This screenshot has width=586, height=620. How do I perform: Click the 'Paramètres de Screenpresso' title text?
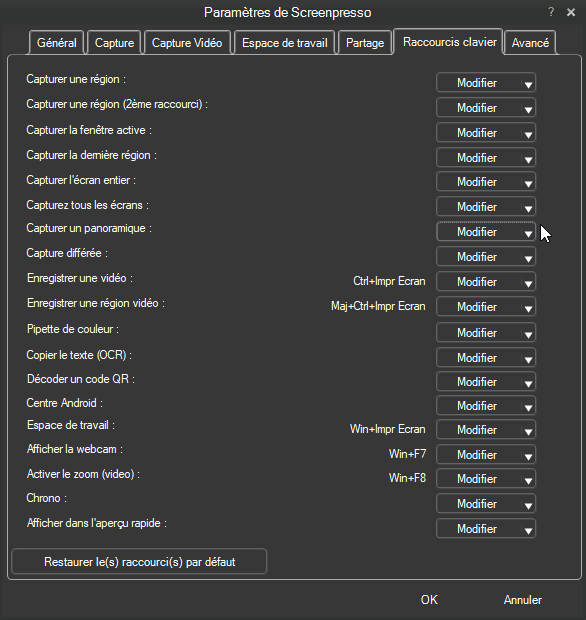point(287,13)
